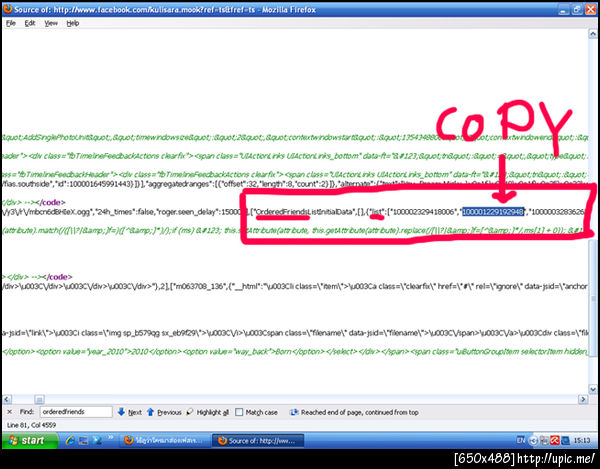Click the 'Line 81, Col 4559' status text
The image size is (600, 469).
31,425
